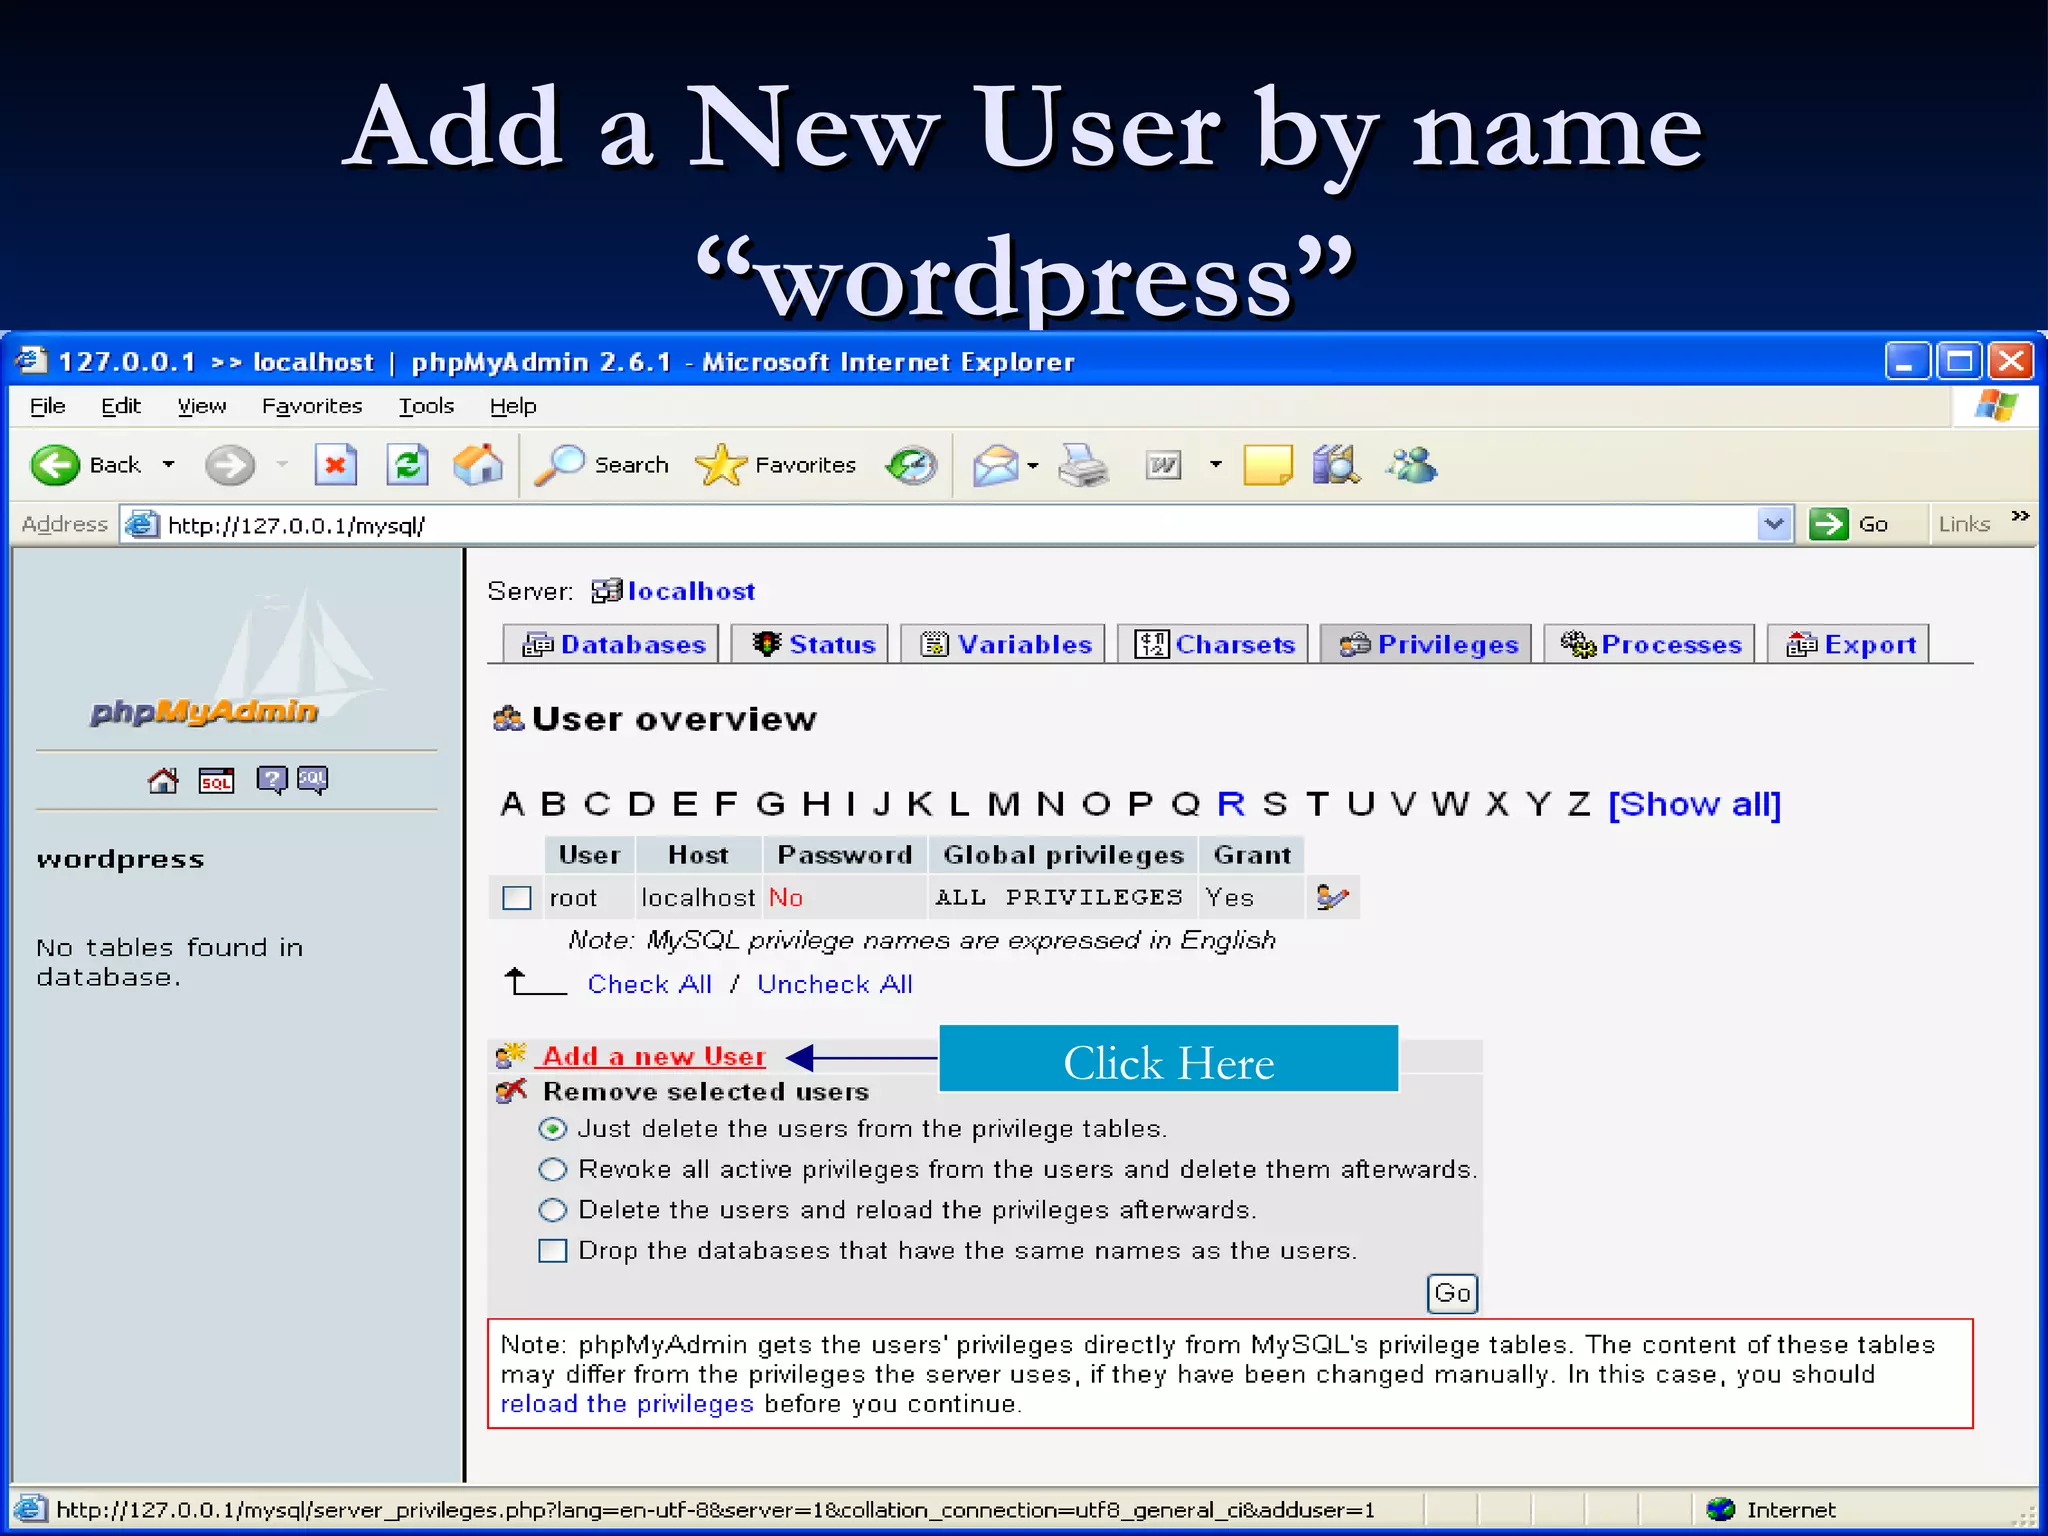Switch to the Export tab
The height and width of the screenshot is (1536, 2048).
click(1849, 644)
